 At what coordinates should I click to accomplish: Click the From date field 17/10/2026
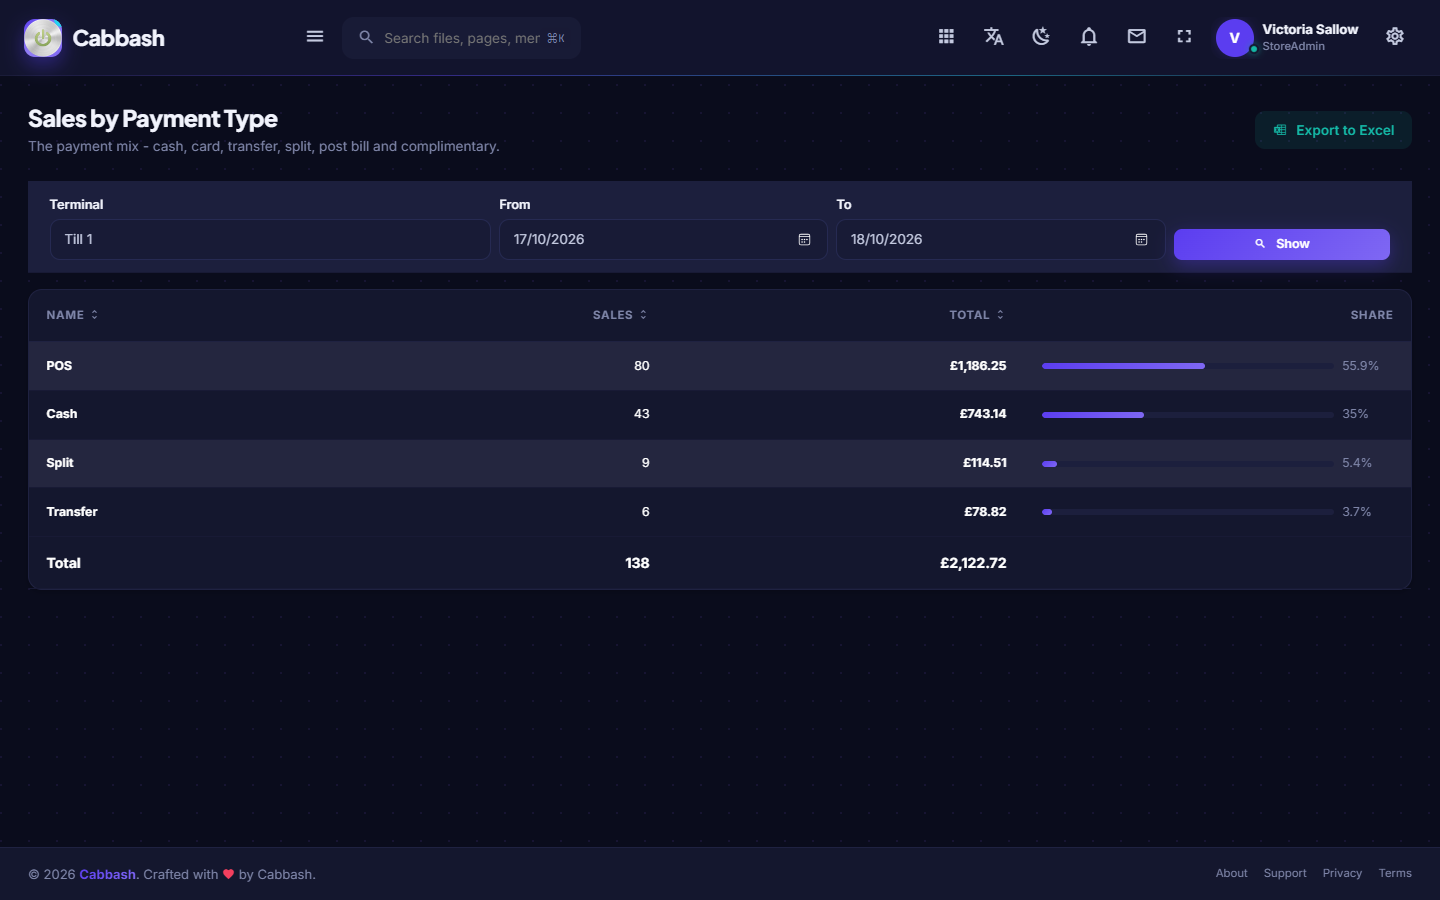pos(663,240)
